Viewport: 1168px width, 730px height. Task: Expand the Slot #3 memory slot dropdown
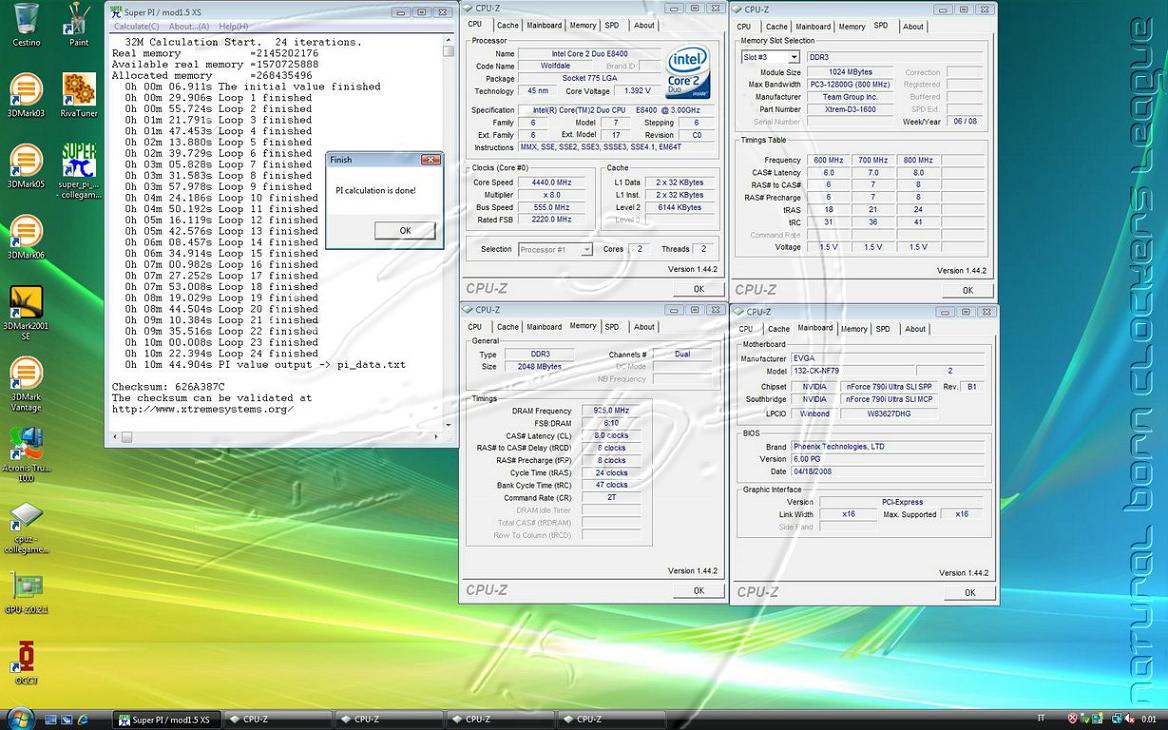point(794,57)
